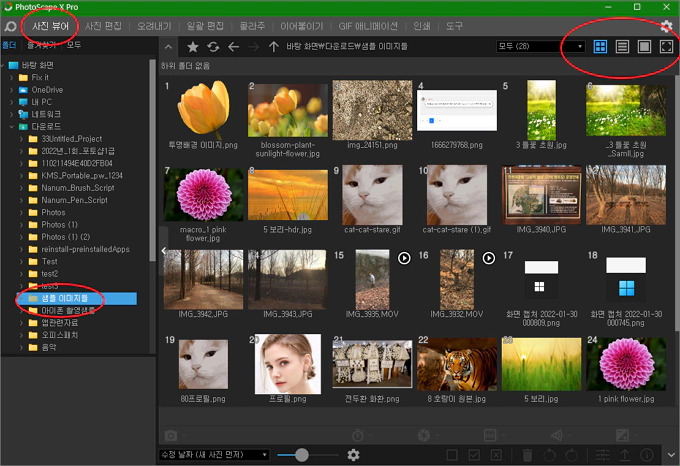Switch to the thumbnail grid view
680x466 pixels.
[600, 46]
